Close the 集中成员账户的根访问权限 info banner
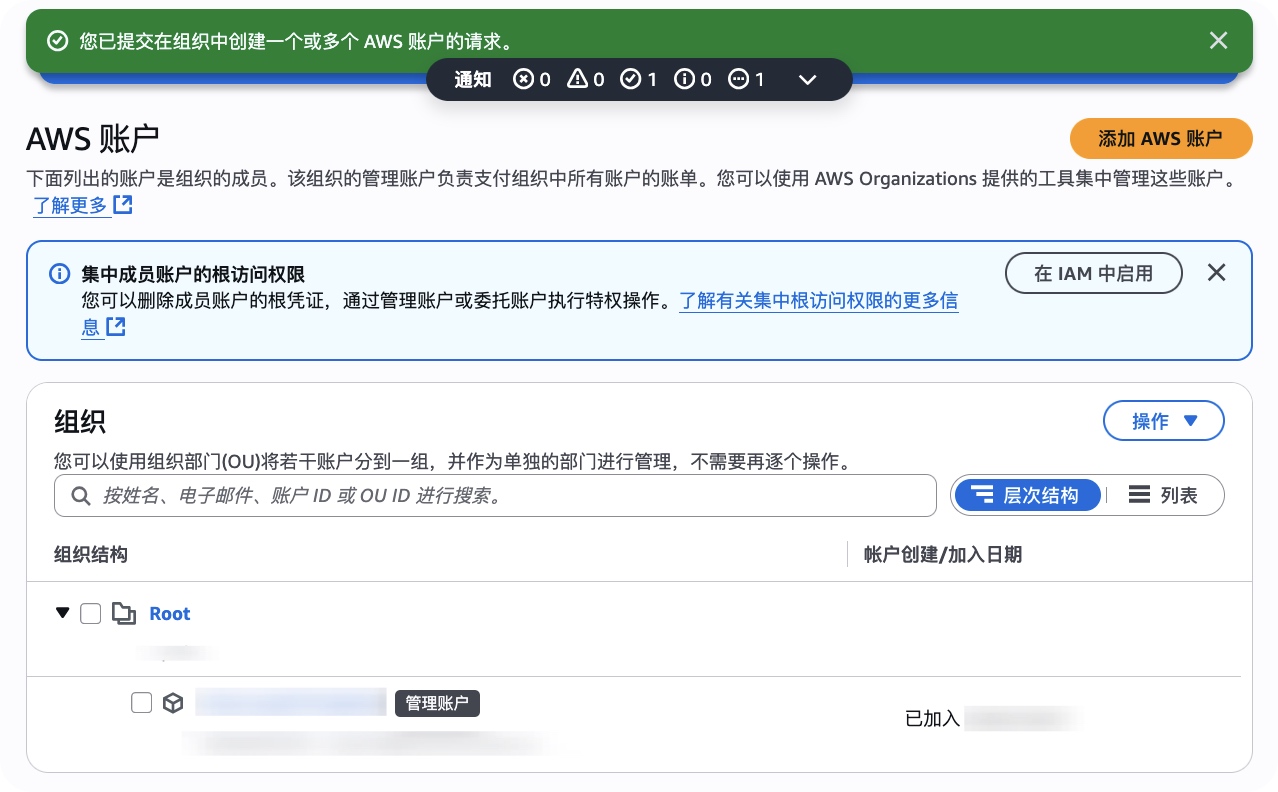This screenshot has height=792, width=1278. pos(1216,272)
